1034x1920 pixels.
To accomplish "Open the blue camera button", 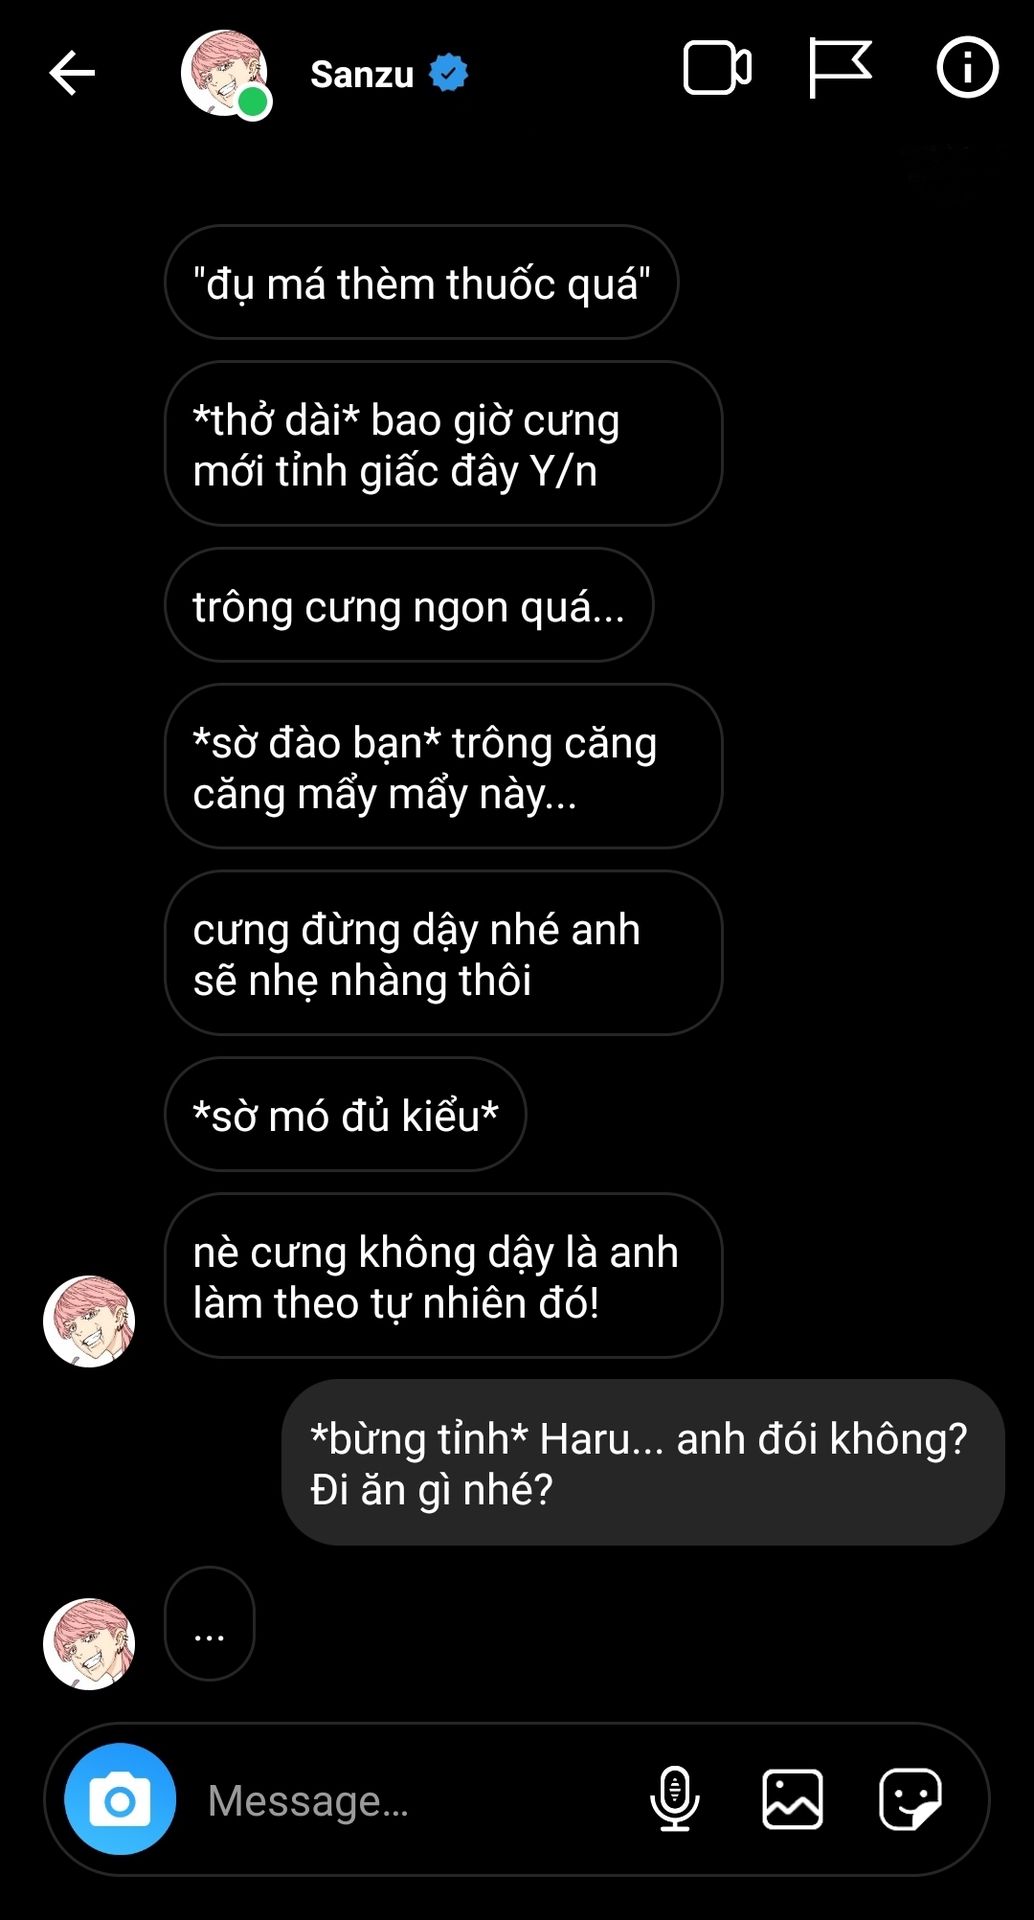I will pos(120,1800).
